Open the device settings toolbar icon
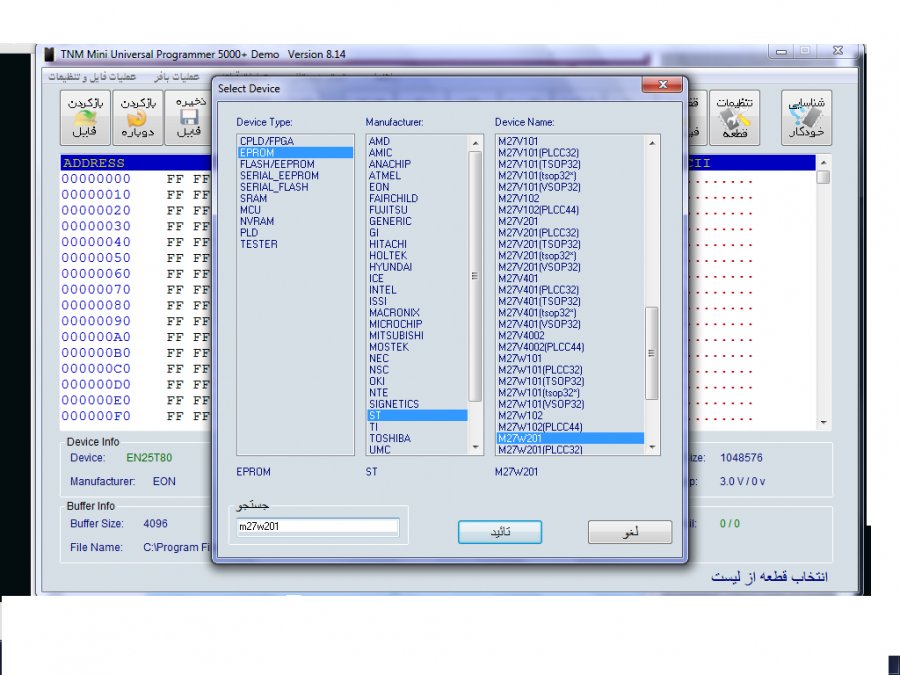This screenshot has height=675, width=900. [734, 117]
